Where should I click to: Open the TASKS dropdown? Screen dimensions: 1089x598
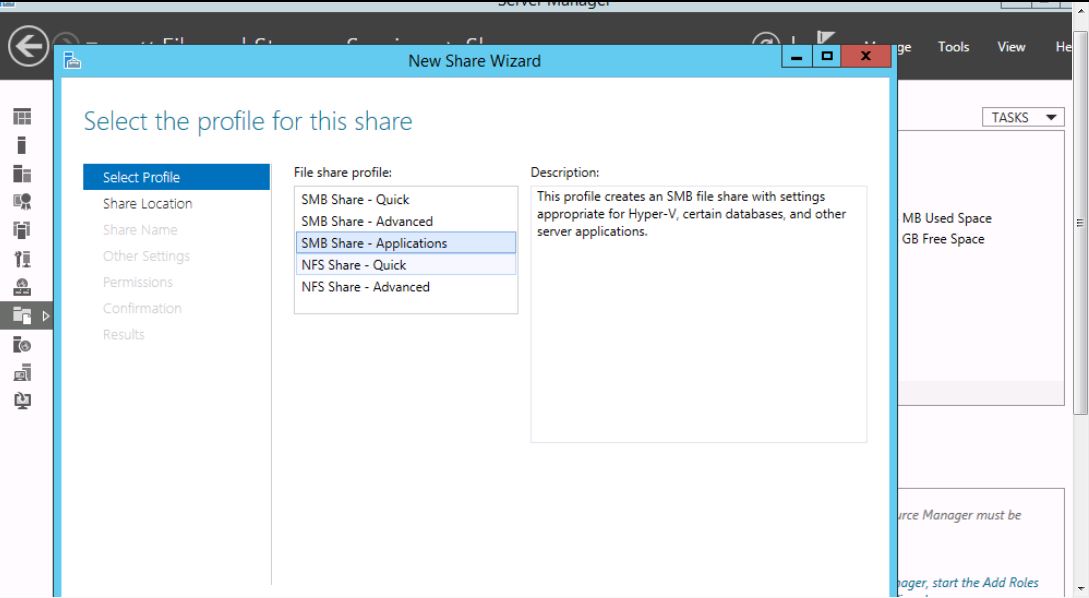[1020, 117]
